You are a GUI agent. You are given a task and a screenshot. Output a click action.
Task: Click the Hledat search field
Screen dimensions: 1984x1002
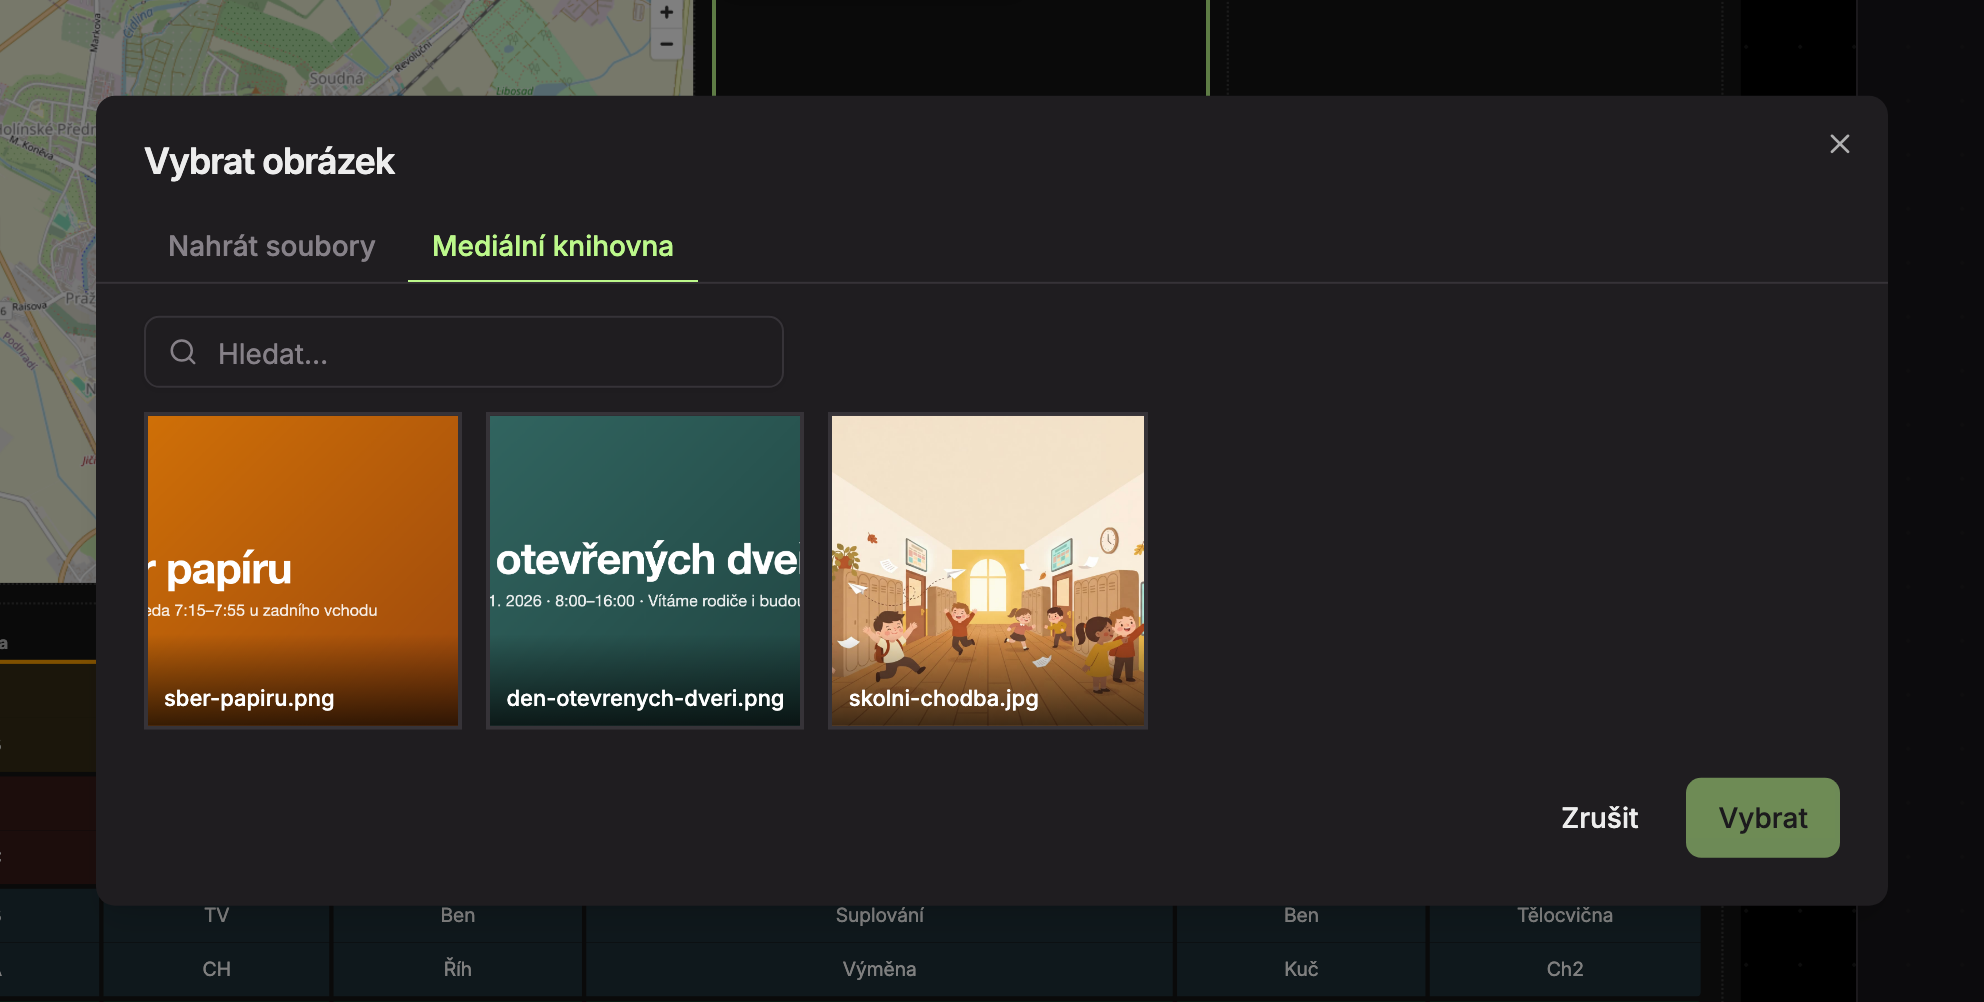point(464,352)
